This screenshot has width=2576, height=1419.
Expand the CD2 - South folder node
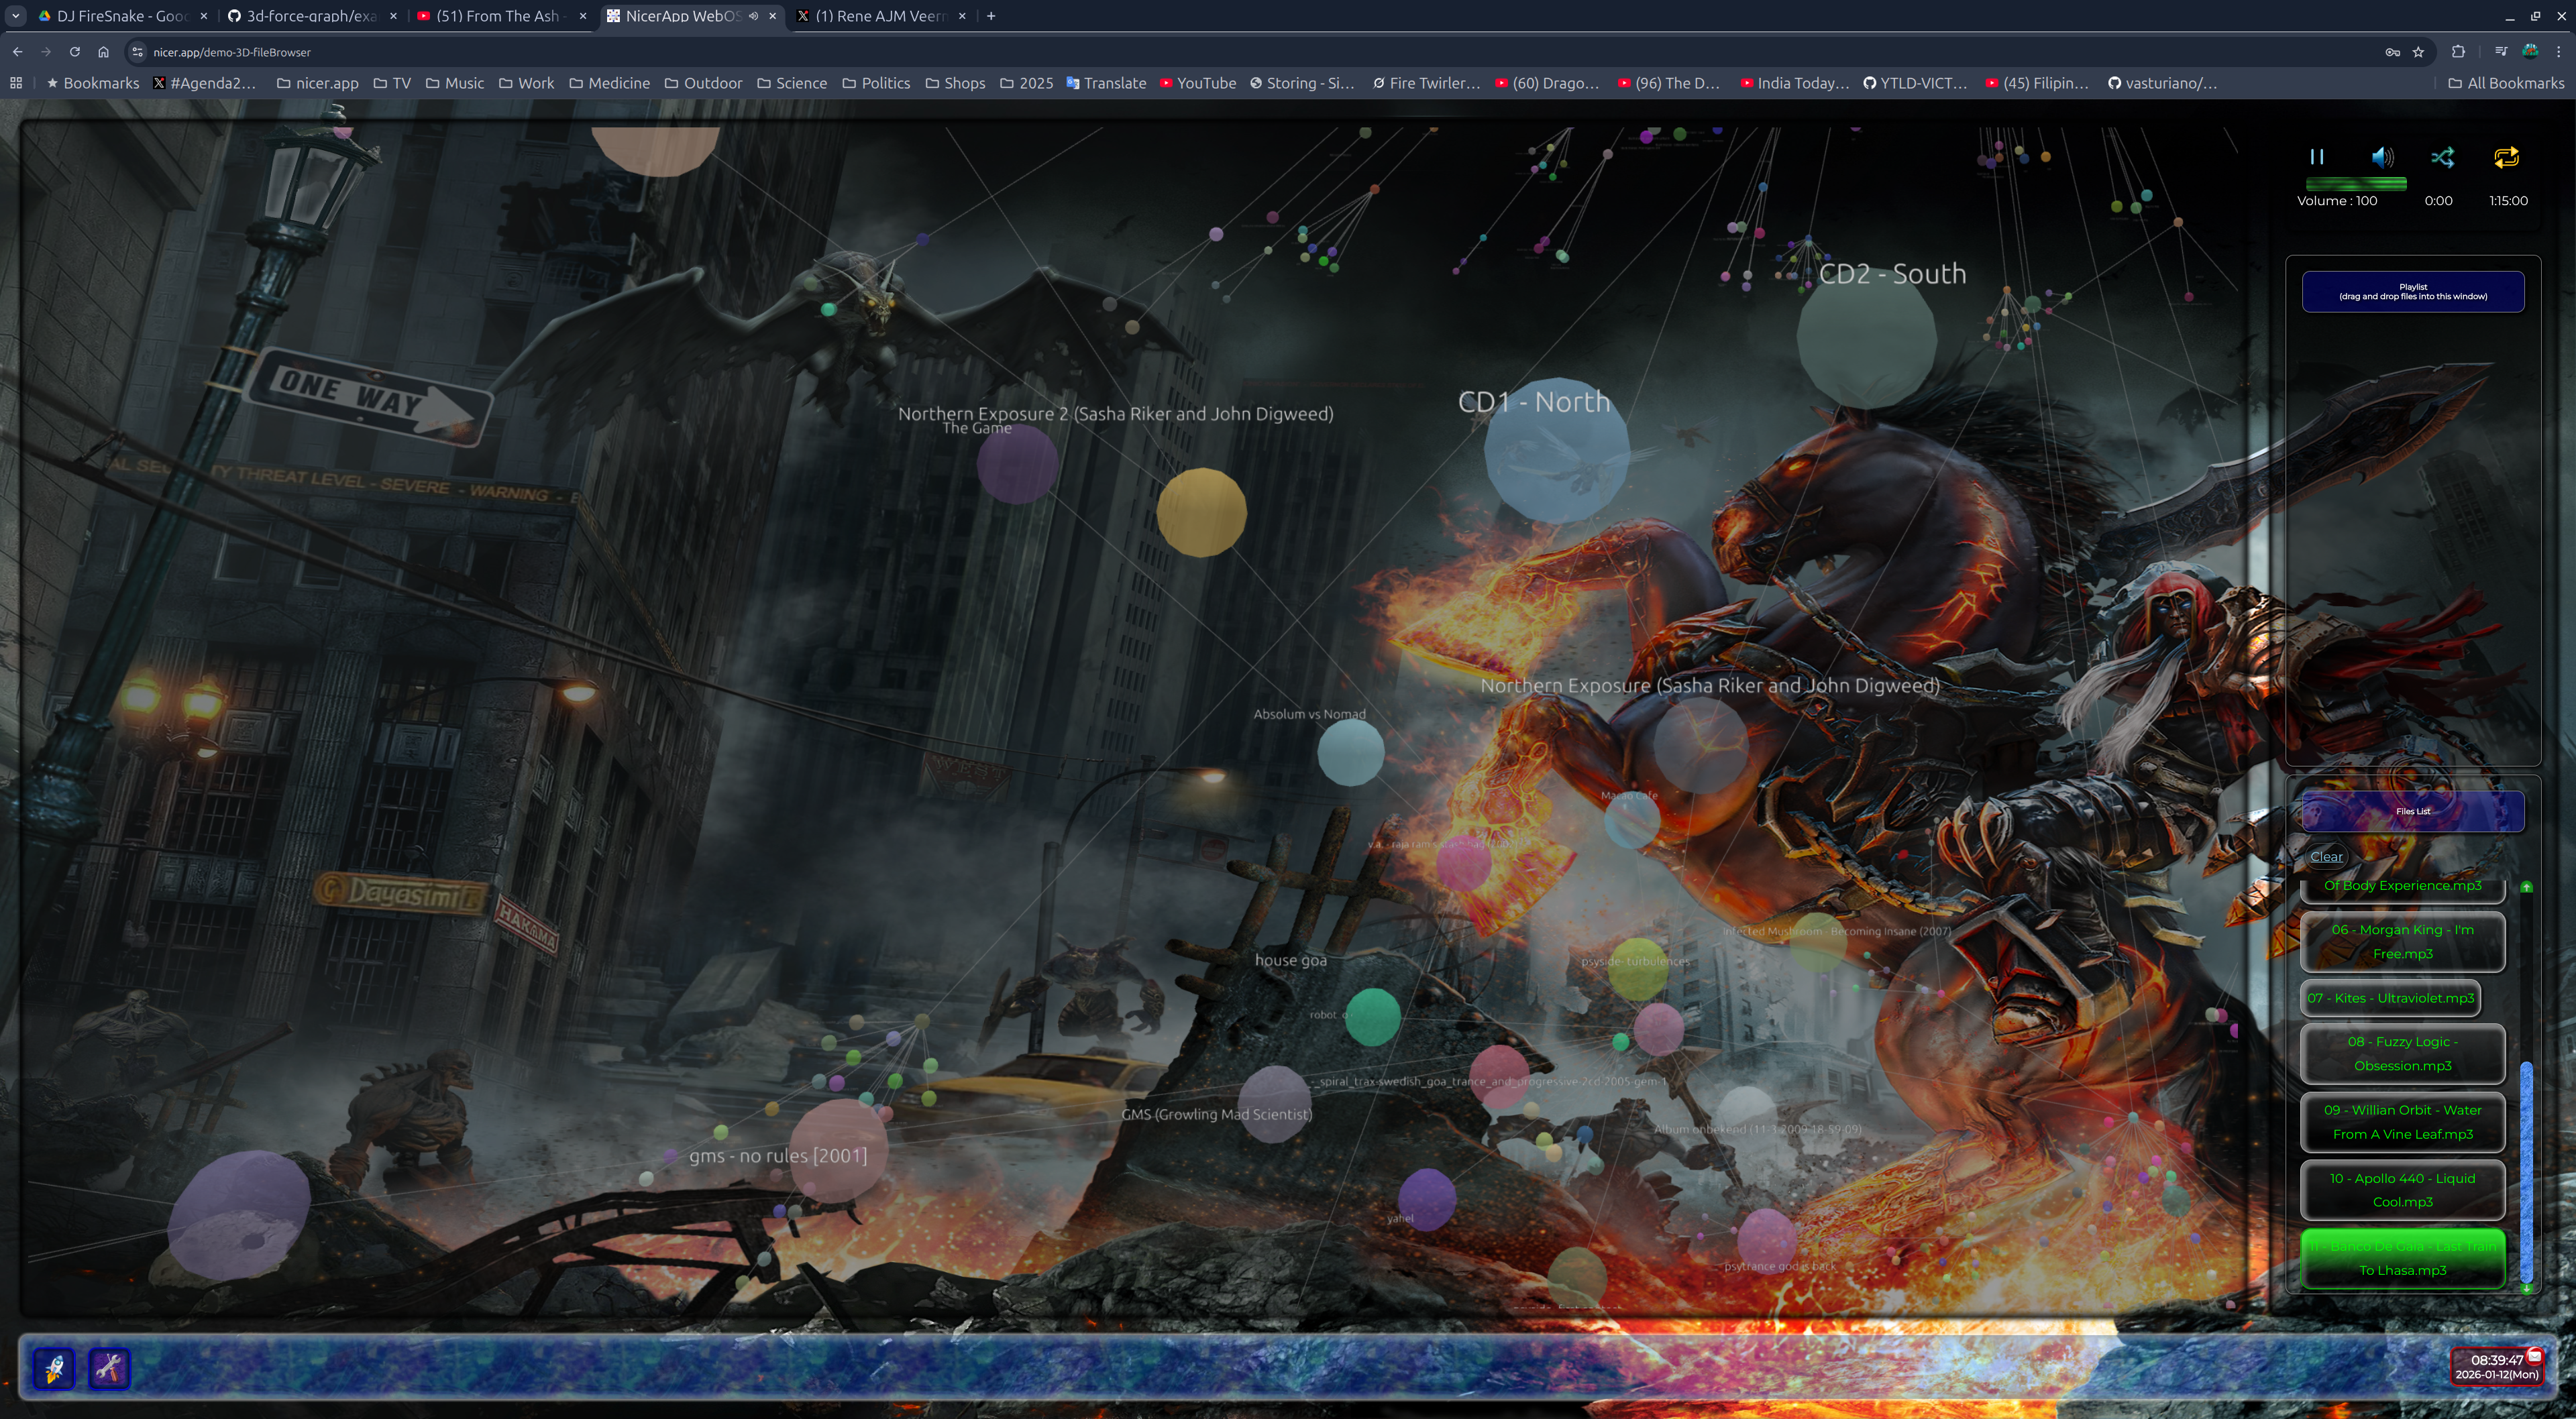(1866, 337)
